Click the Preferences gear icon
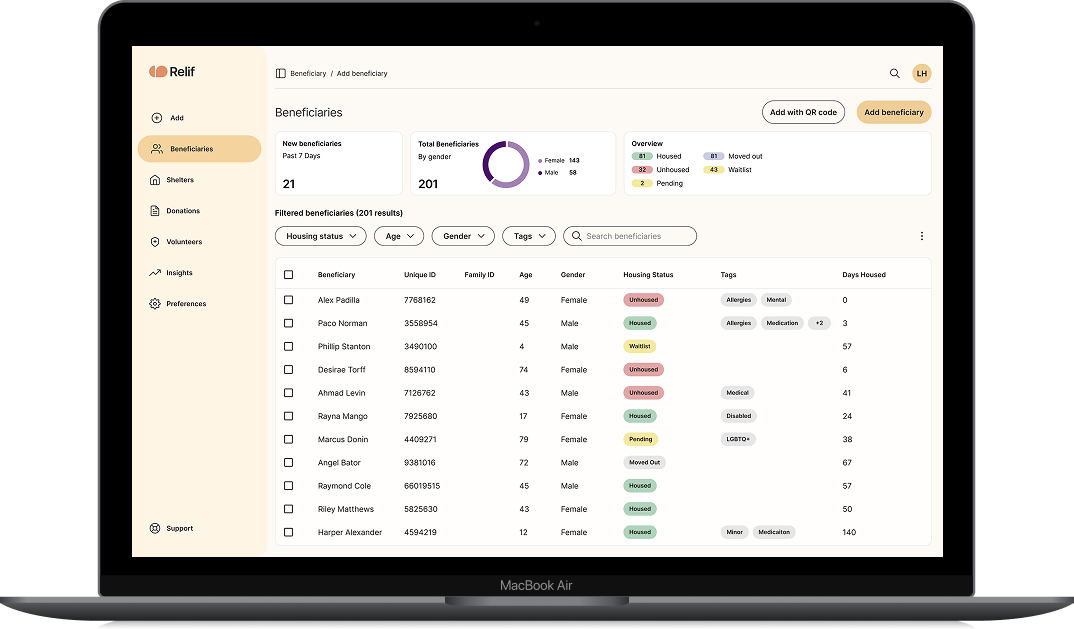This screenshot has height=629, width=1074. tap(155, 304)
